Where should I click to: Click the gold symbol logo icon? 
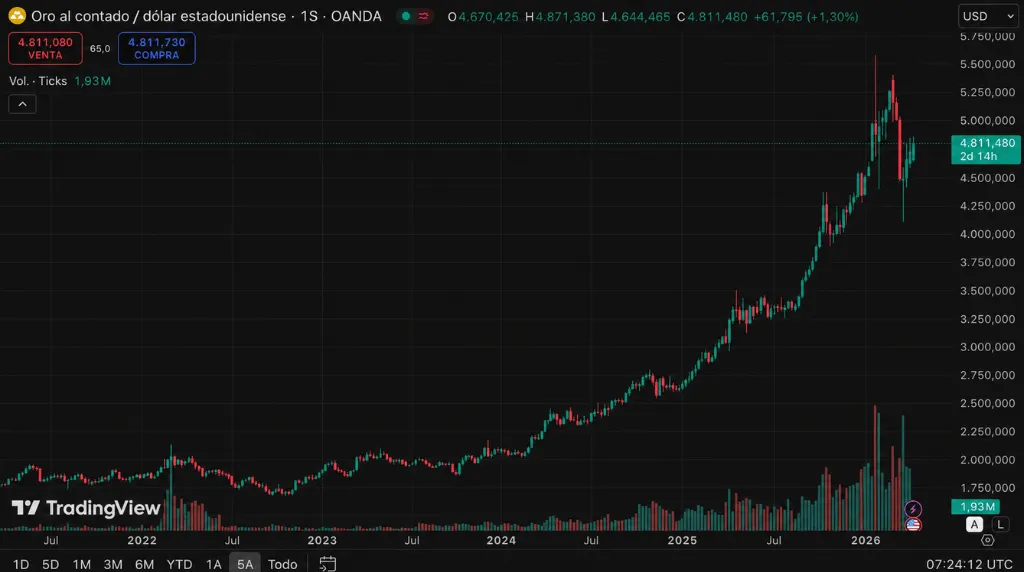(x=17, y=16)
